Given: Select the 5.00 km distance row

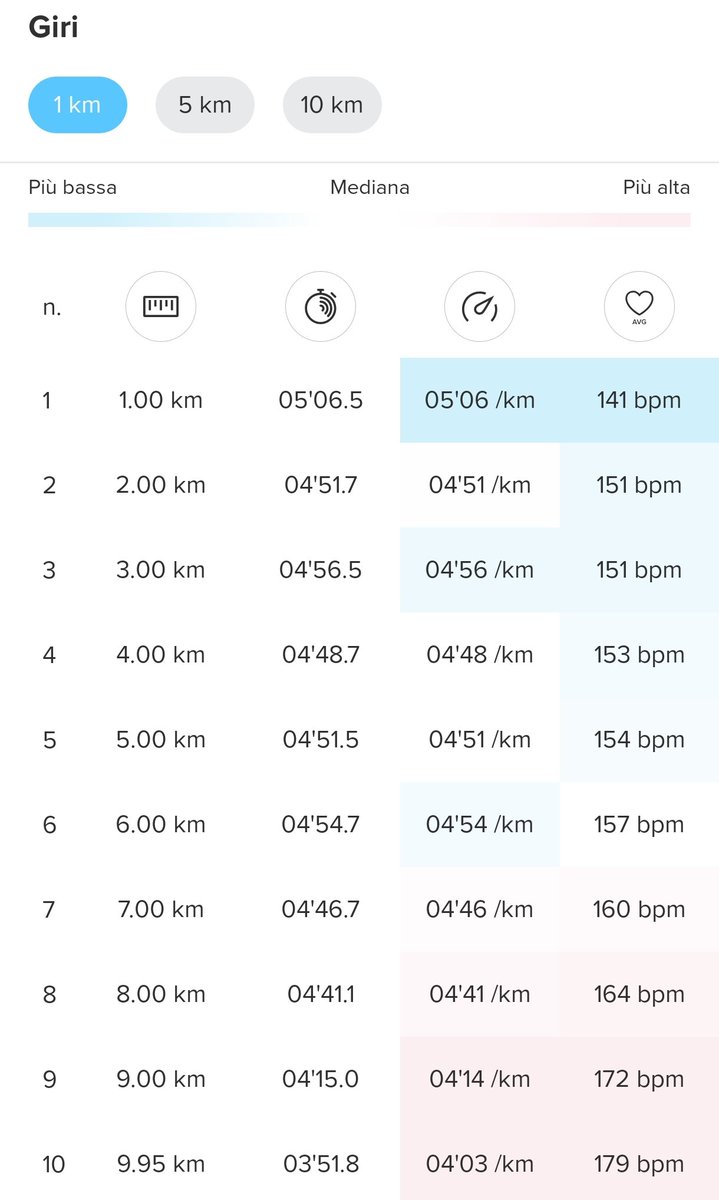Looking at the screenshot, I should (x=359, y=740).
